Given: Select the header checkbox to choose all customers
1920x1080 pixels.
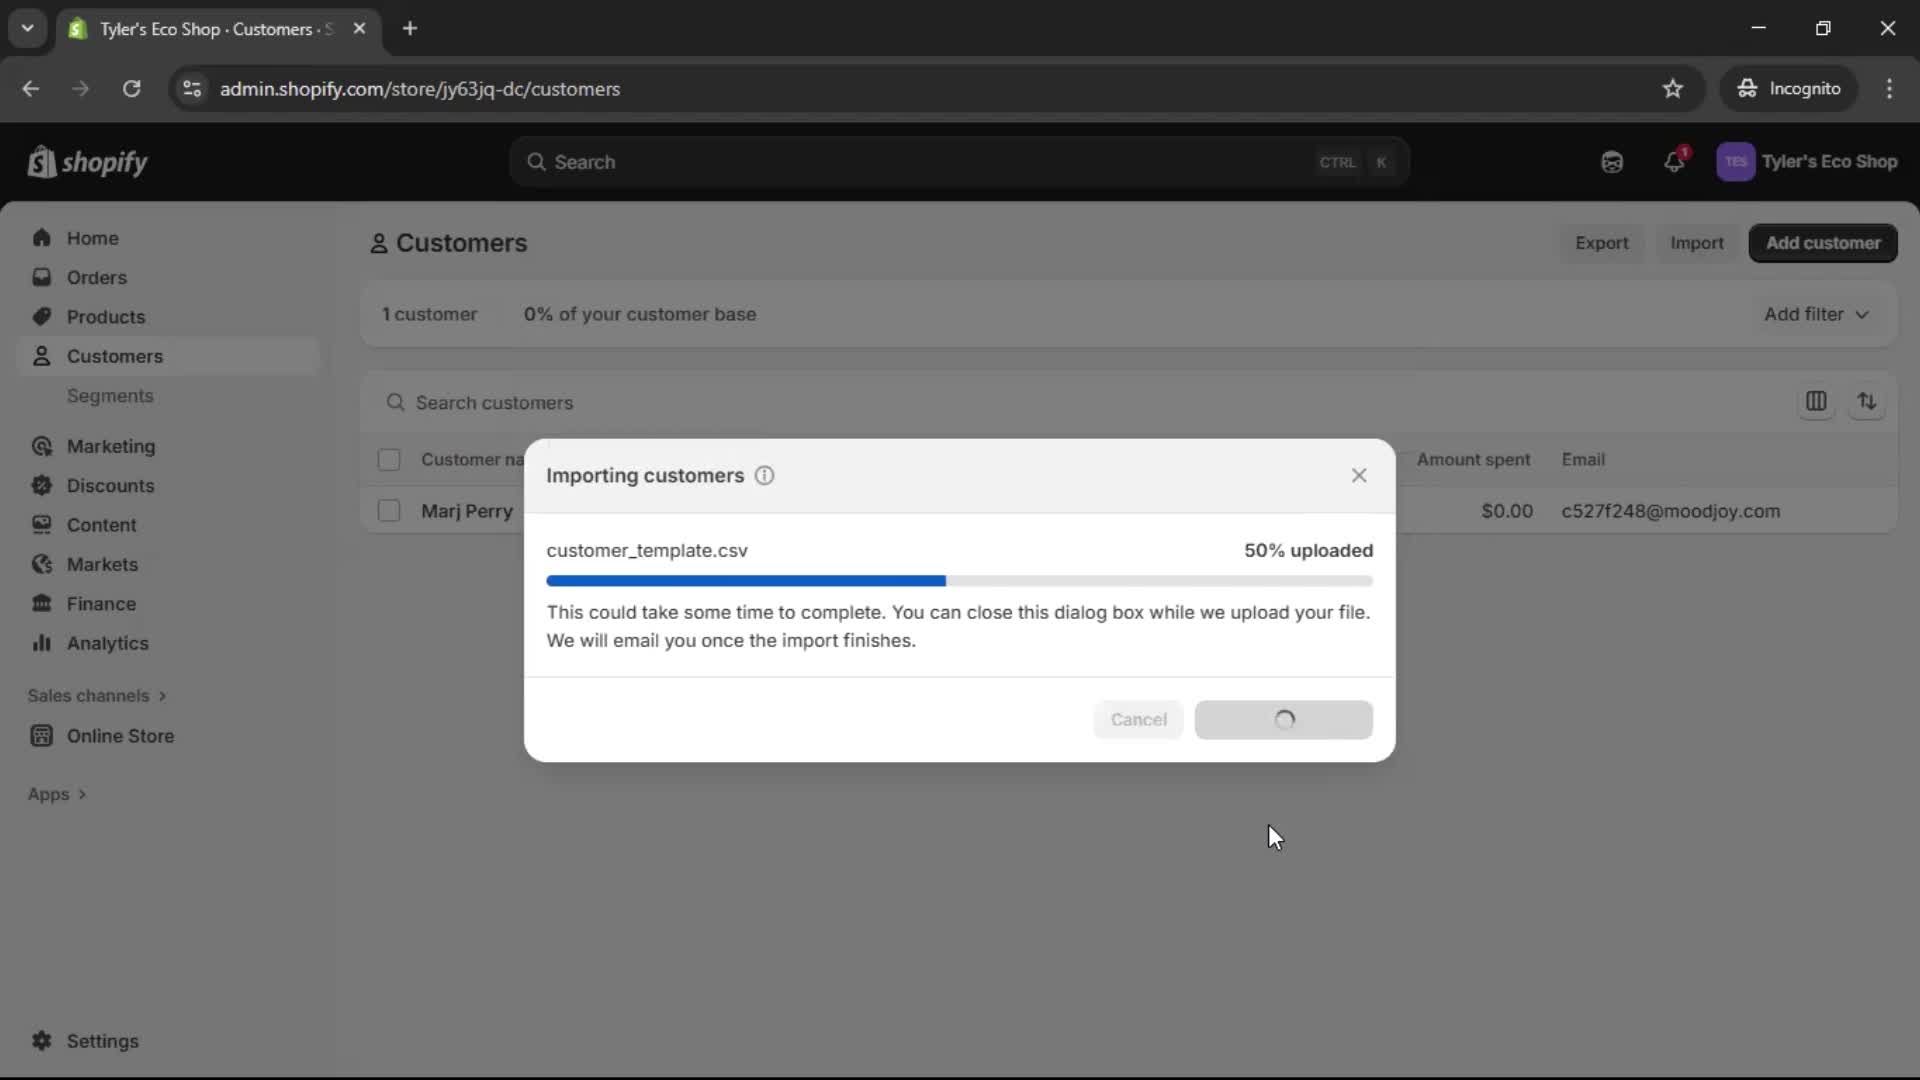Looking at the screenshot, I should (x=389, y=459).
